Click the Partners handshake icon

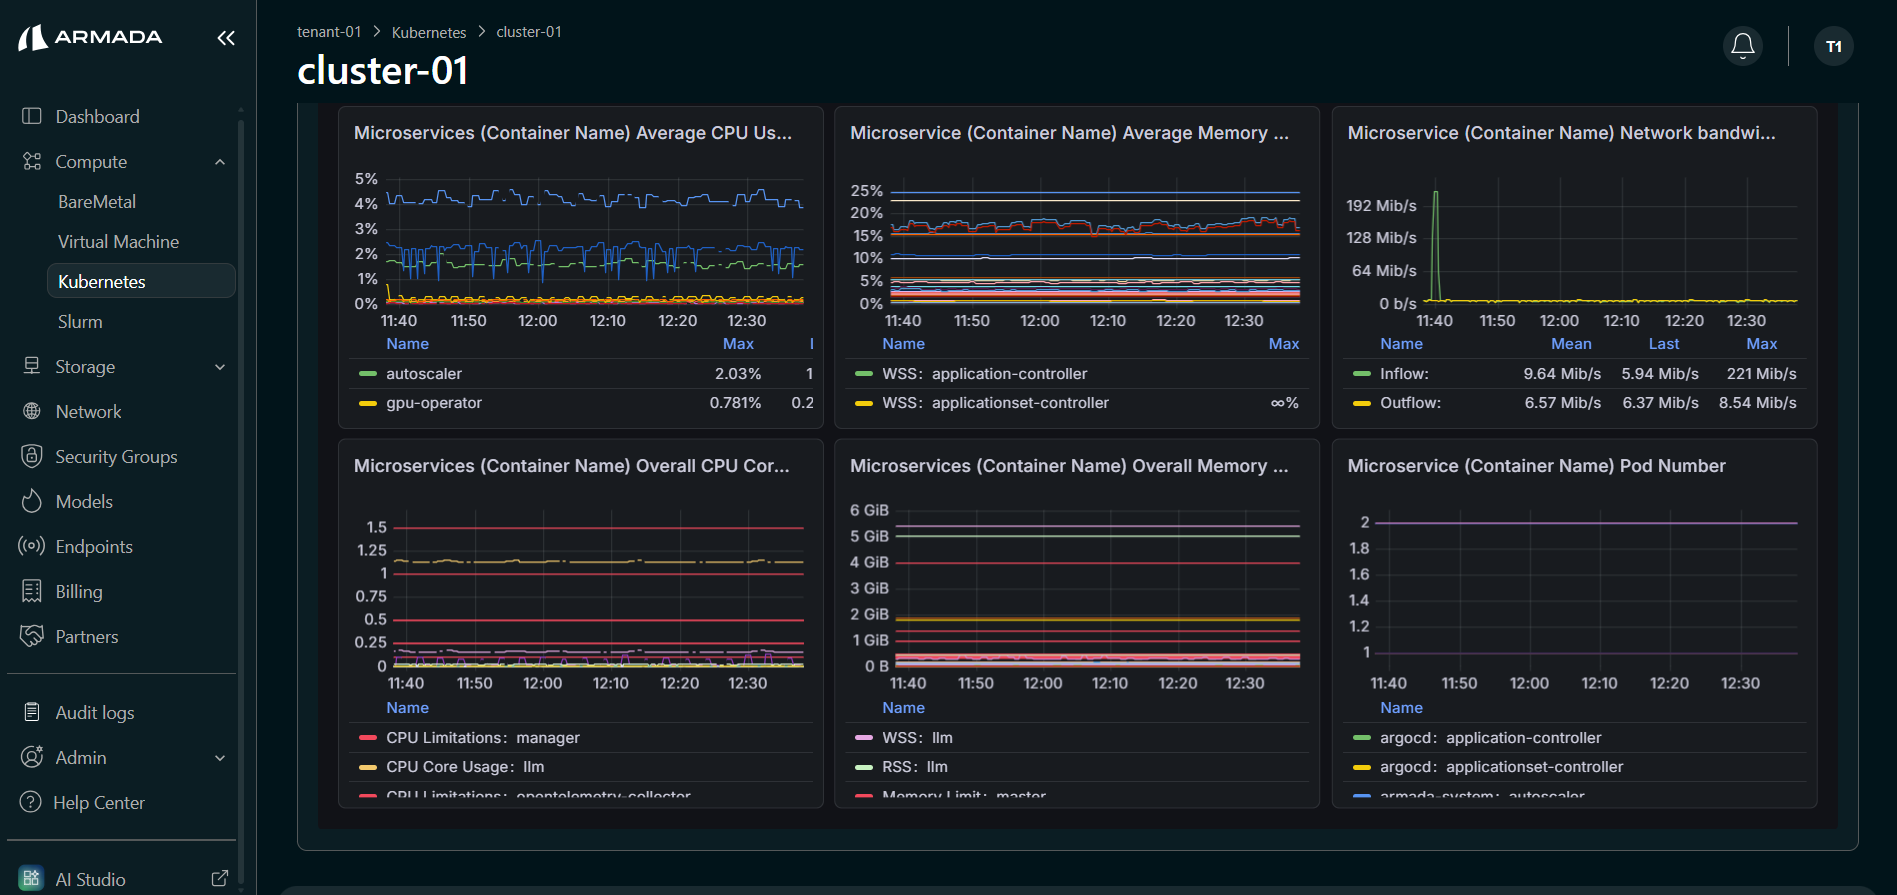click(x=32, y=636)
